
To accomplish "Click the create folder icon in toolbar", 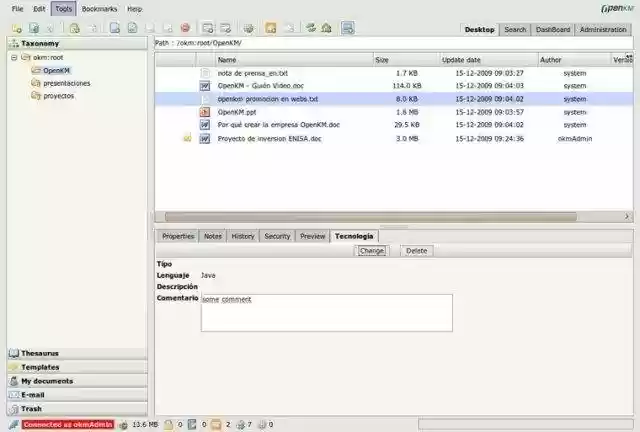I will pyautogui.click(x=16, y=28).
